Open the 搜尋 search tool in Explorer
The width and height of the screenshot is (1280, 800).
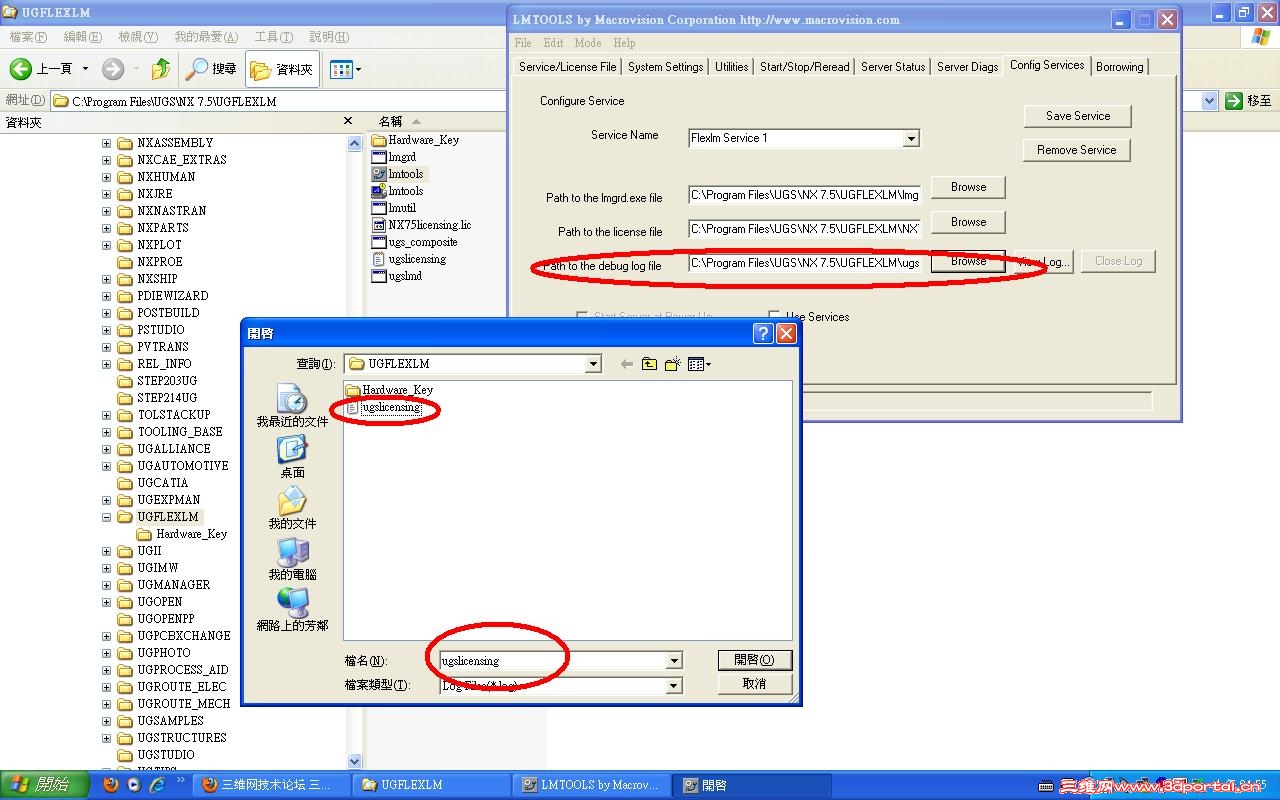click(x=211, y=69)
